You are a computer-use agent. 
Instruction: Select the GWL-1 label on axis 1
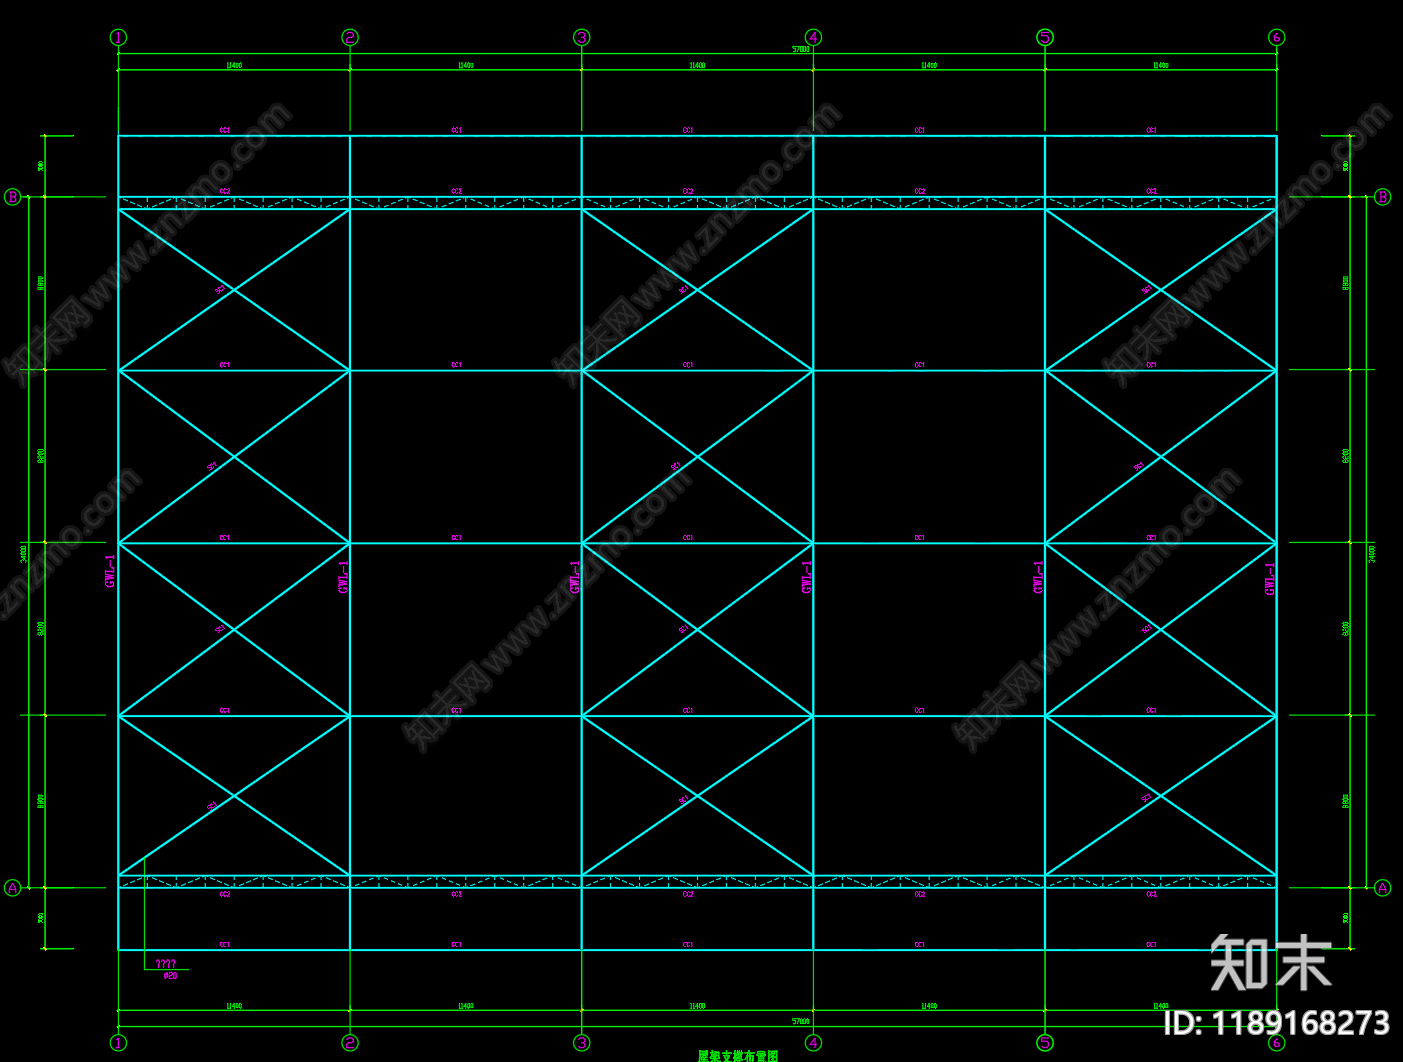tap(110, 571)
